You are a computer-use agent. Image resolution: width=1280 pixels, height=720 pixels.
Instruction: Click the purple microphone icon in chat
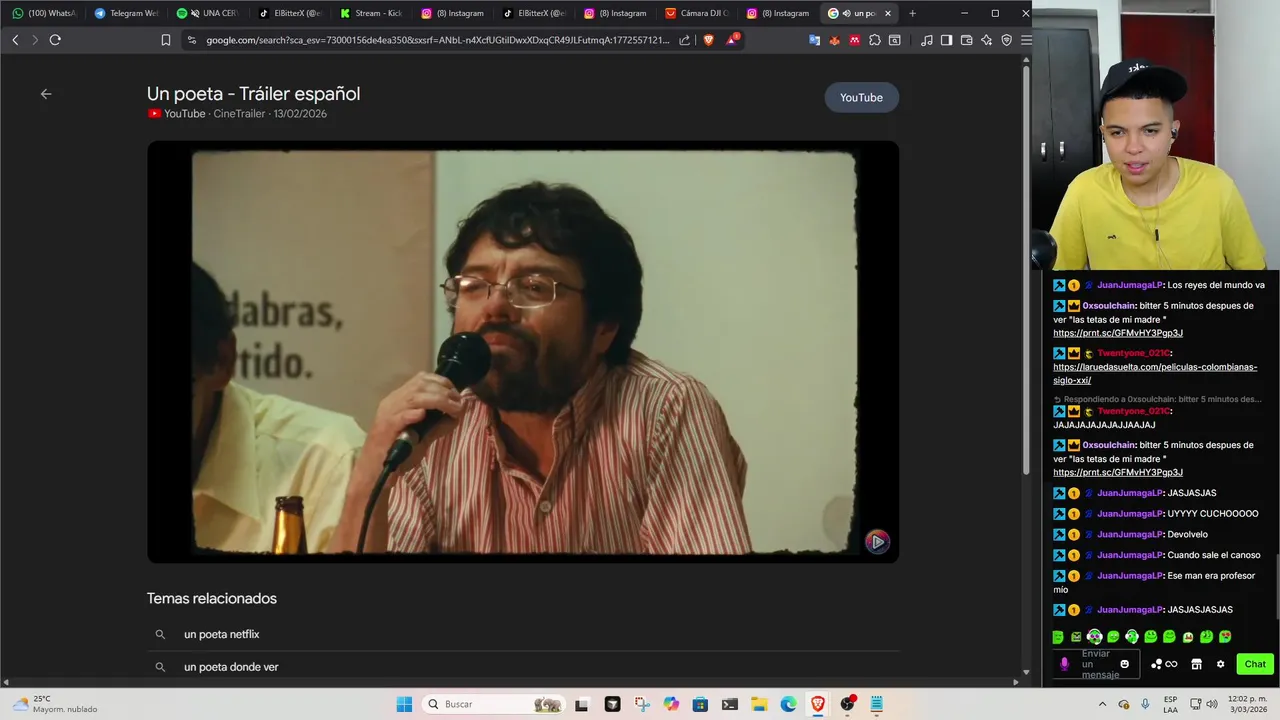[x=1064, y=664]
